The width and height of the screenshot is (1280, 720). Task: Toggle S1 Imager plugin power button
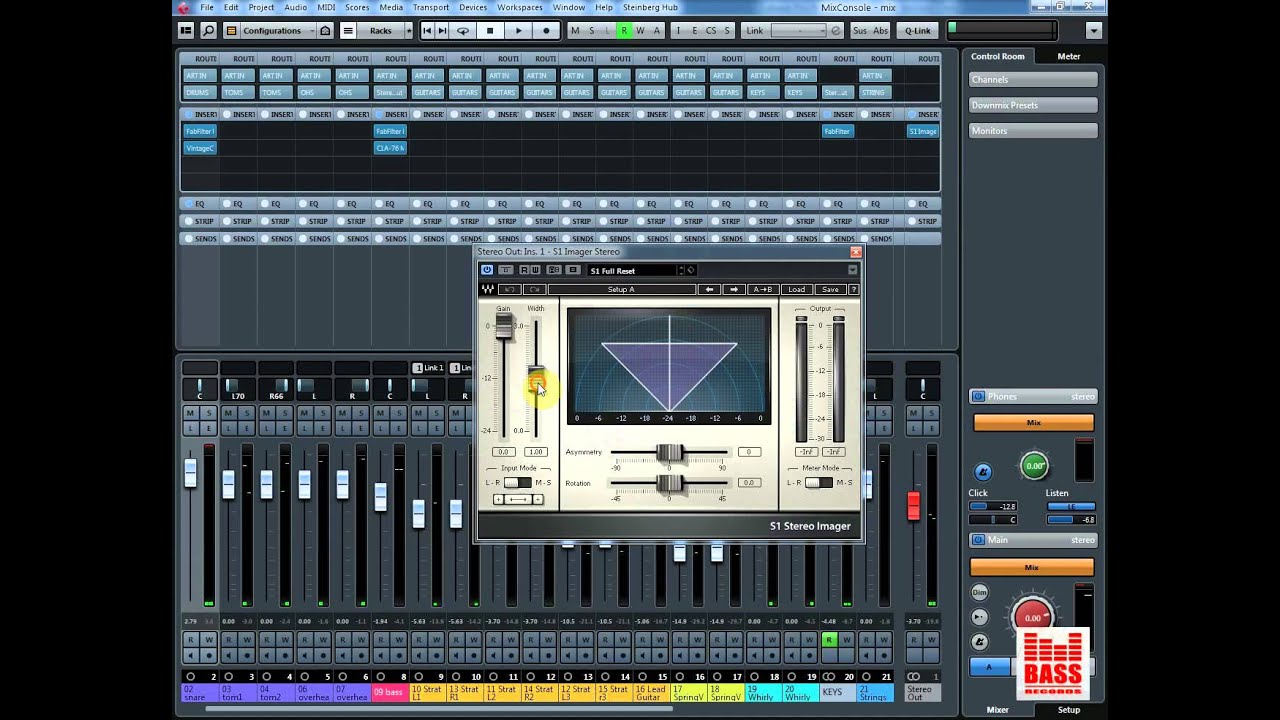pos(487,270)
